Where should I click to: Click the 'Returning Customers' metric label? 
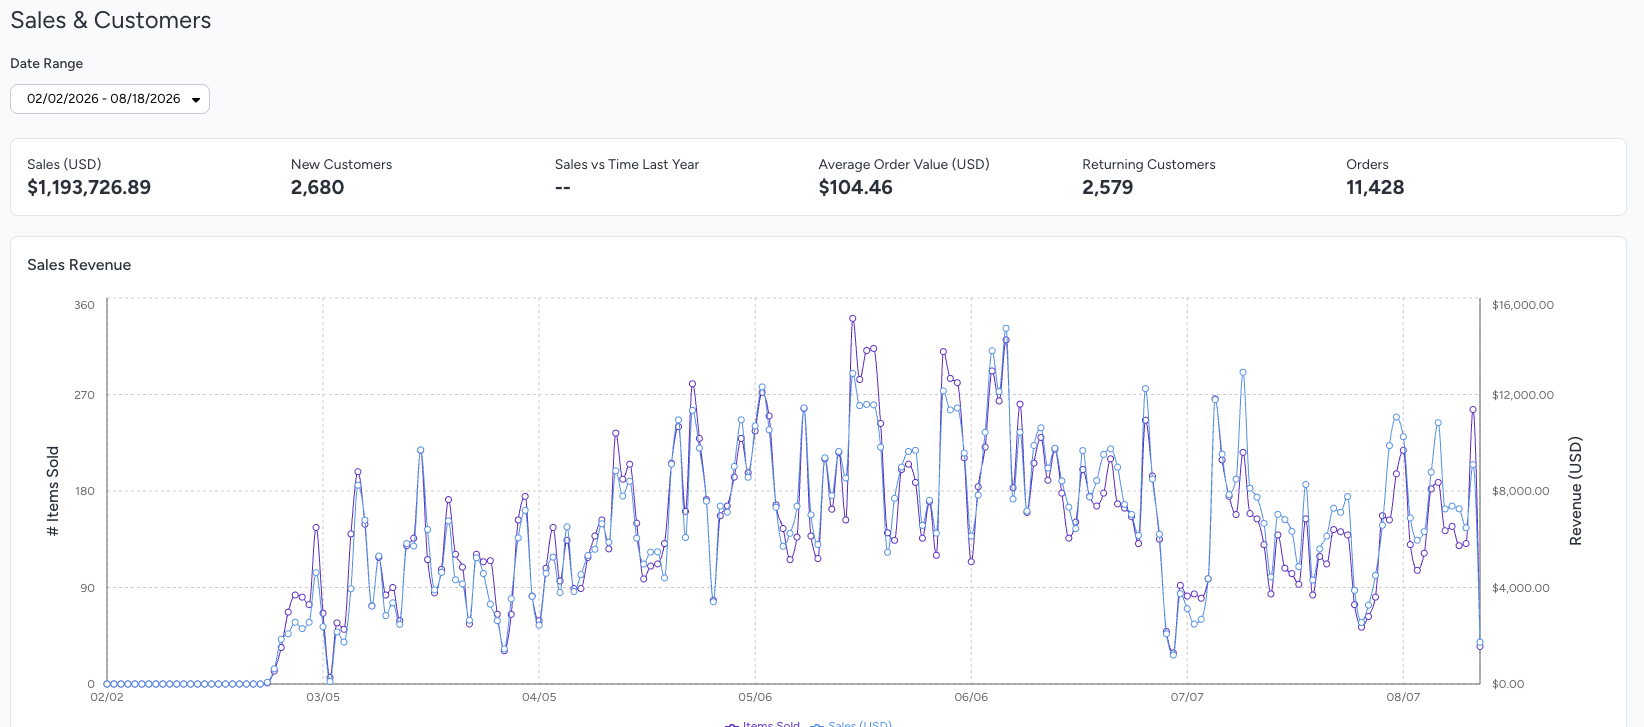click(x=1149, y=164)
